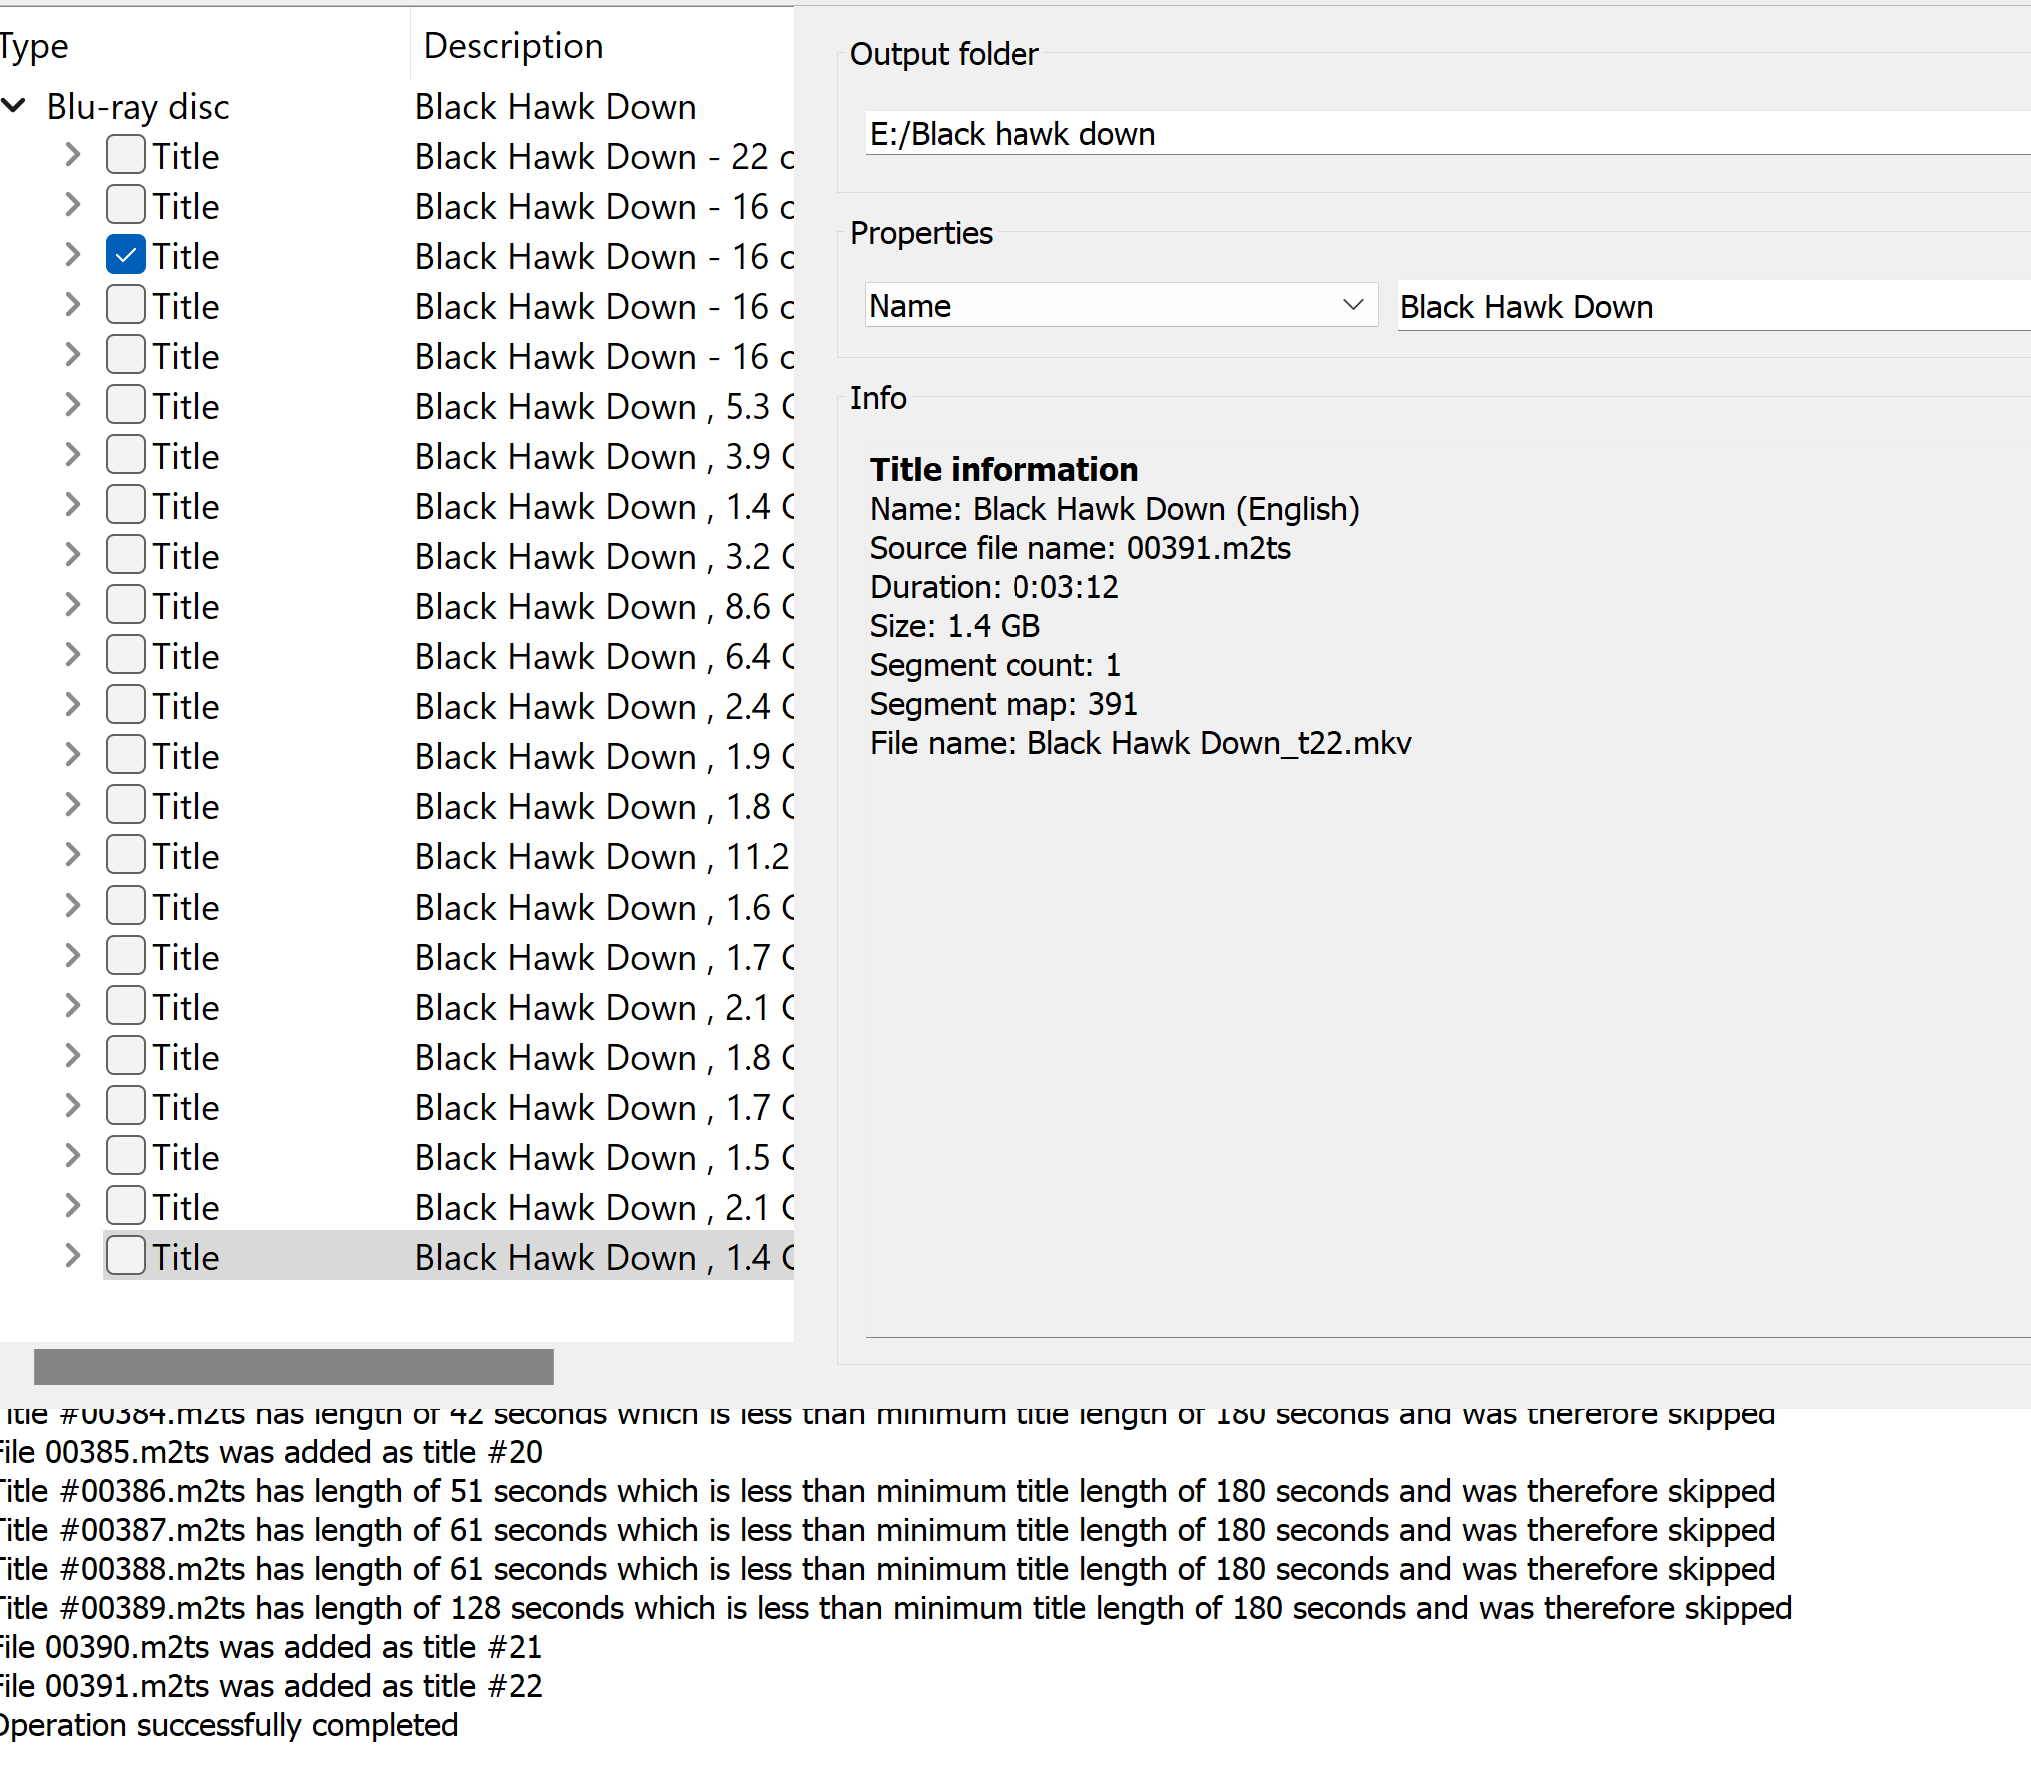
Task: Expand the checked Title entry
Action: [x=72, y=255]
